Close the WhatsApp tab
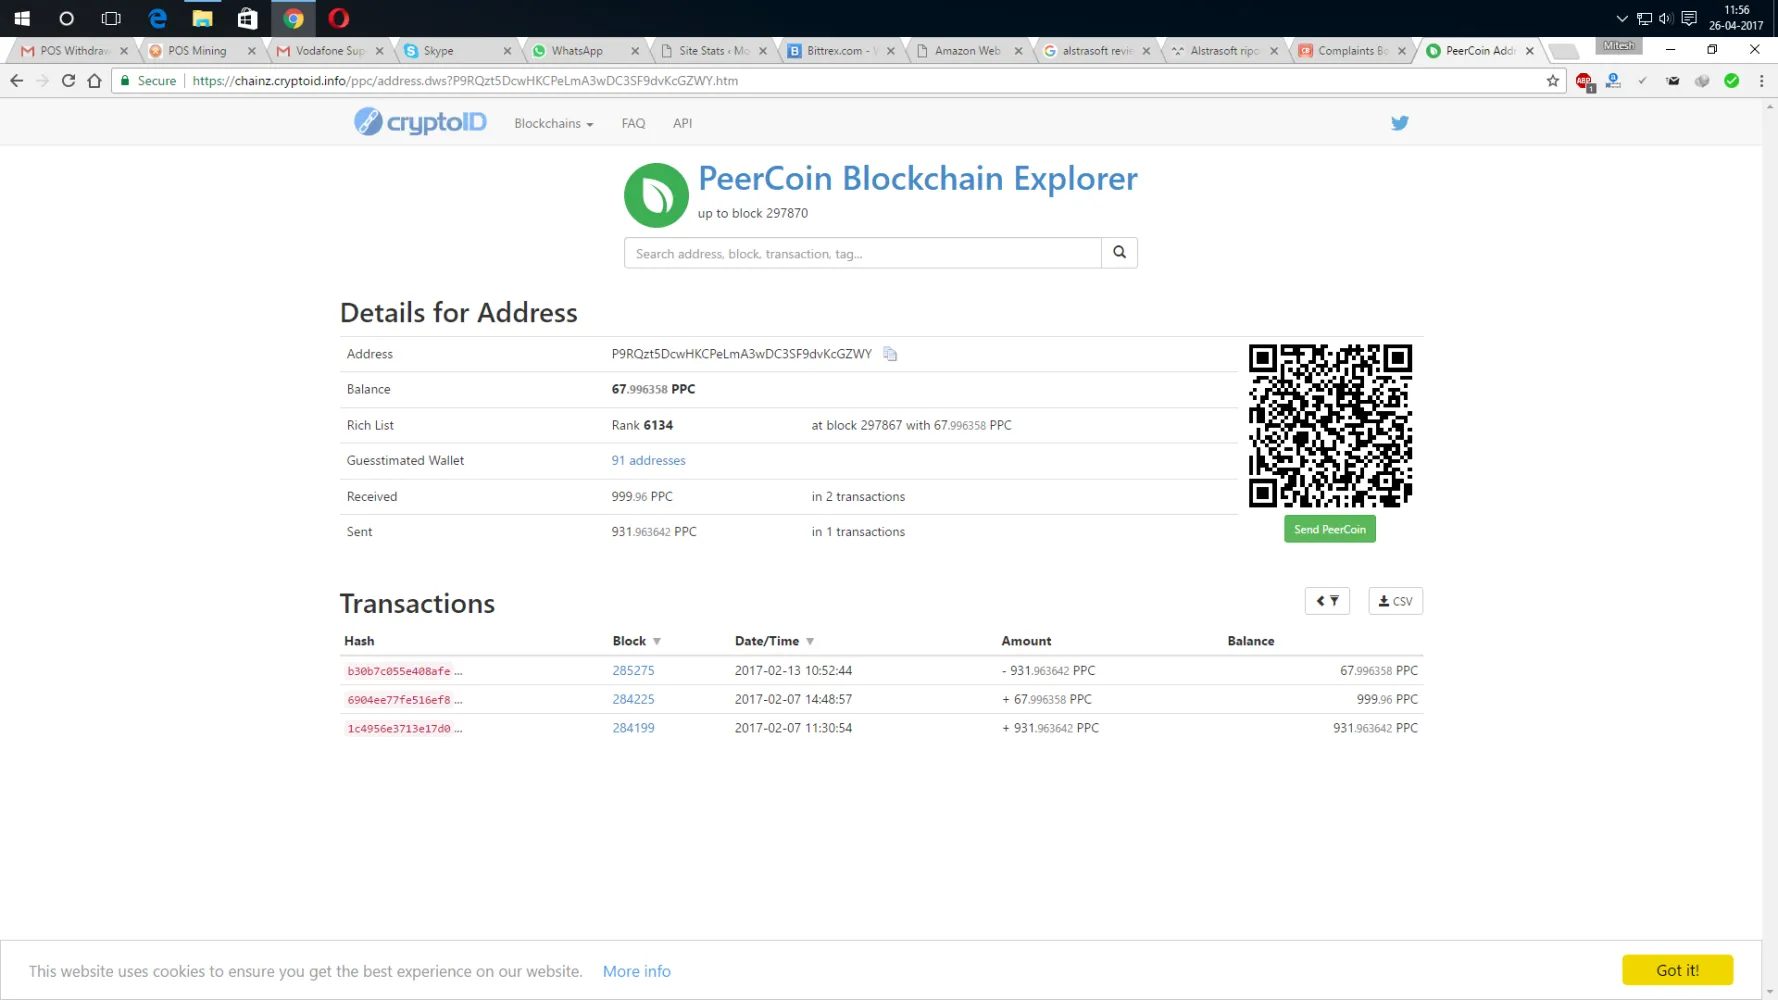This screenshot has height=1000, width=1778. (x=634, y=51)
